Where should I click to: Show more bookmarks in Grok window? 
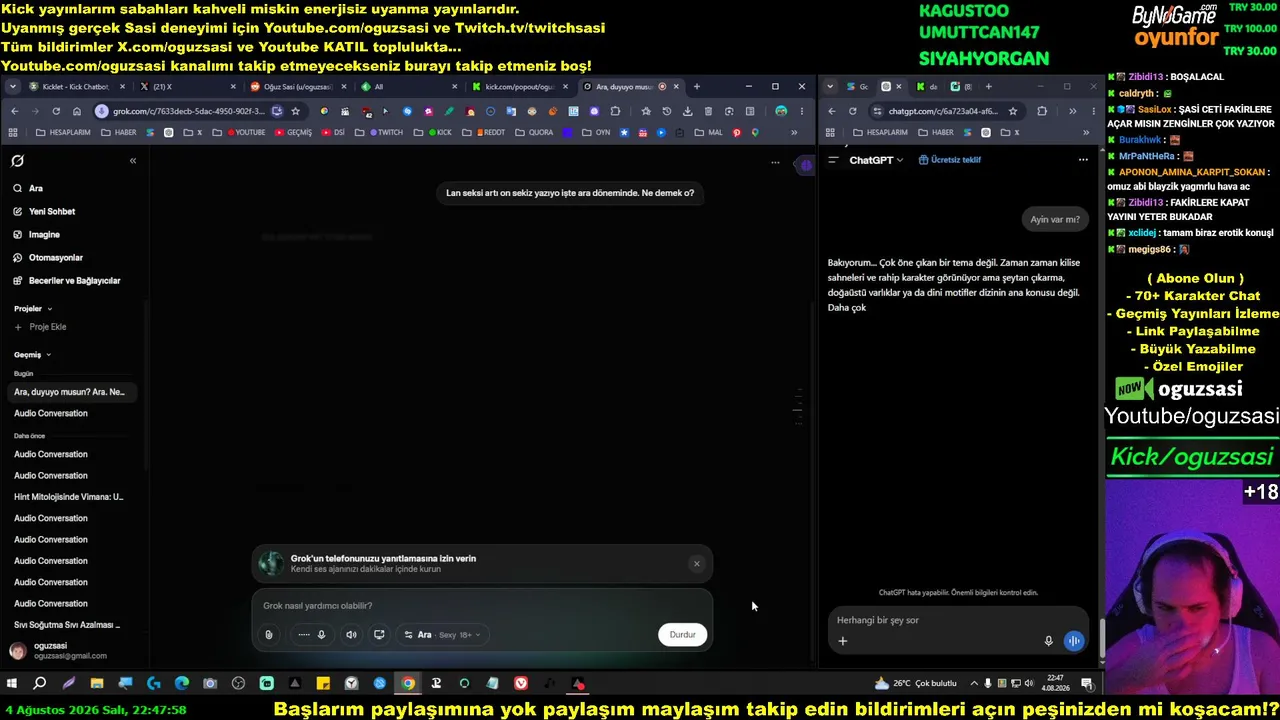point(795,132)
